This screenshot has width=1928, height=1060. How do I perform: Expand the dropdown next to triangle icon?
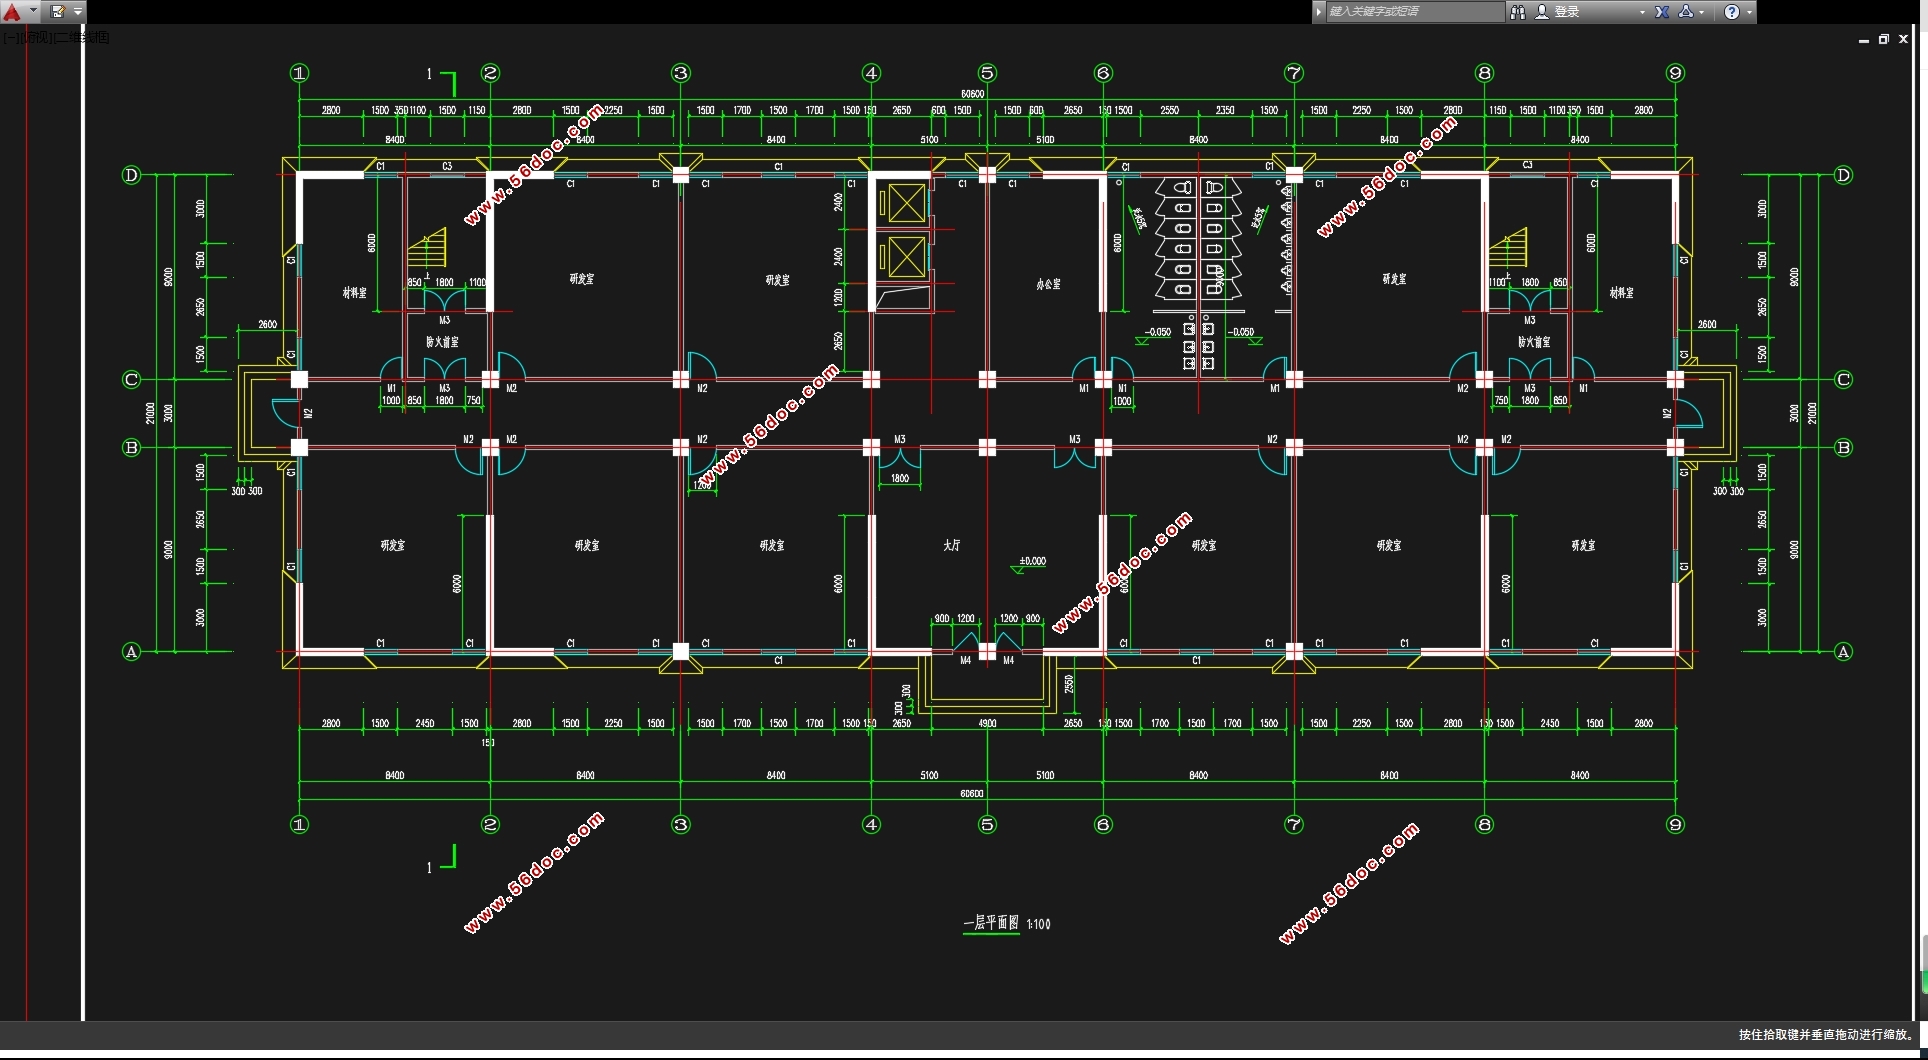(x=1702, y=12)
